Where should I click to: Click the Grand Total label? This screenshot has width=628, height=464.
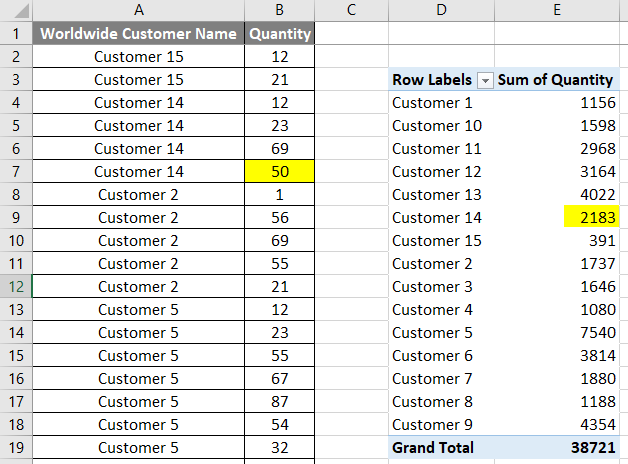tap(433, 448)
